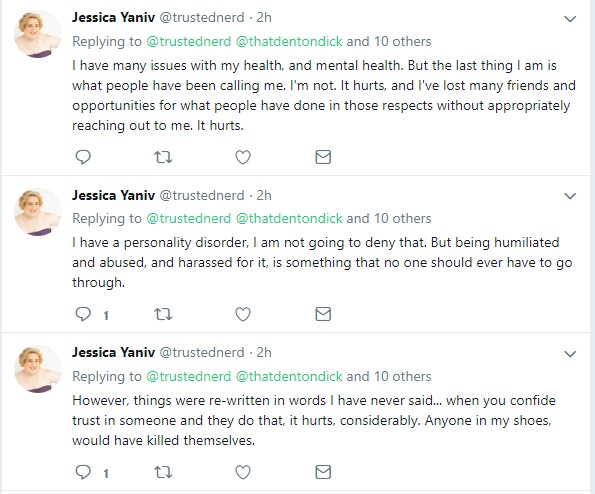Open the third tweet's more-options chevron
Viewport: 595px width, 494px height.
point(570,354)
